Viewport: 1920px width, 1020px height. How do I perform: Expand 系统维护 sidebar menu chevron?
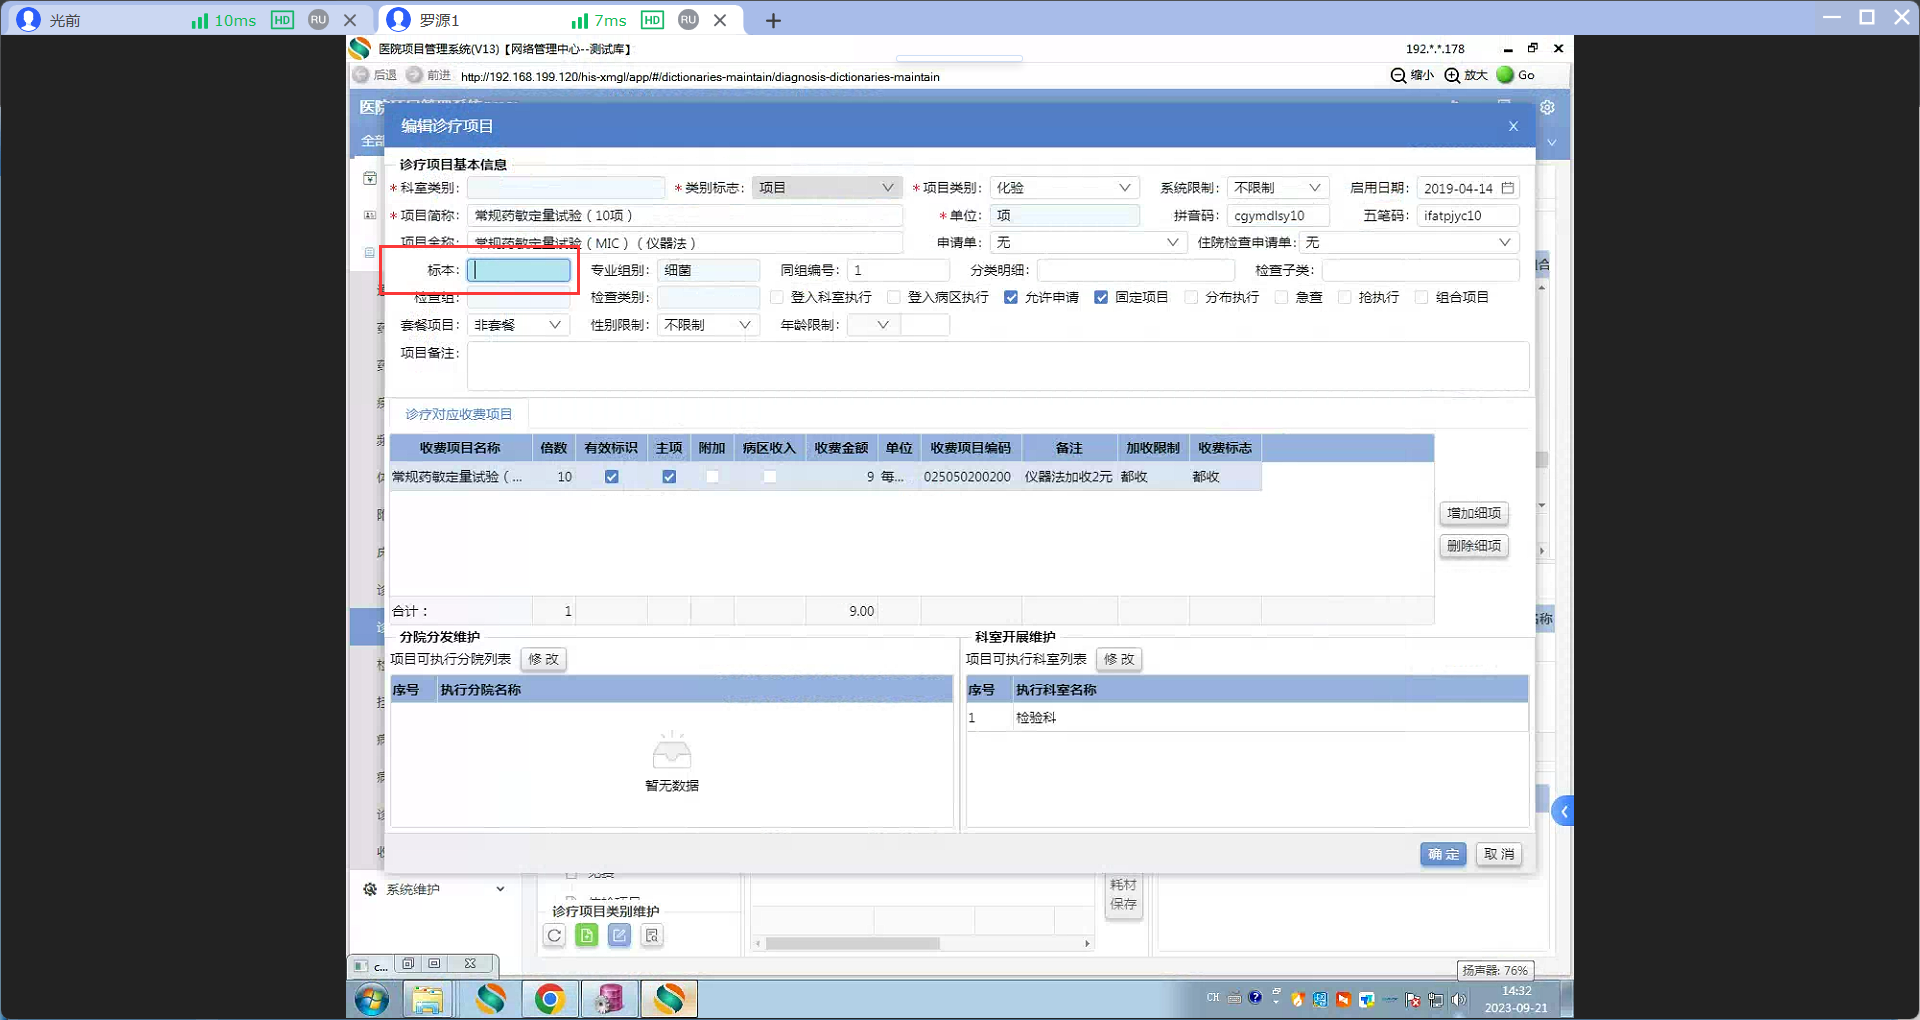click(500, 889)
